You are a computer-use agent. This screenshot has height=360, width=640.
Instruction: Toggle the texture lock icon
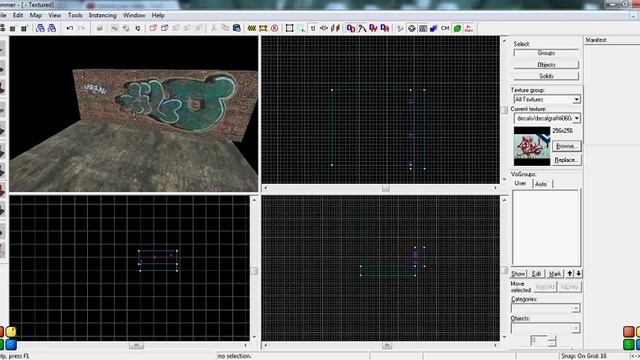[x=313, y=28]
